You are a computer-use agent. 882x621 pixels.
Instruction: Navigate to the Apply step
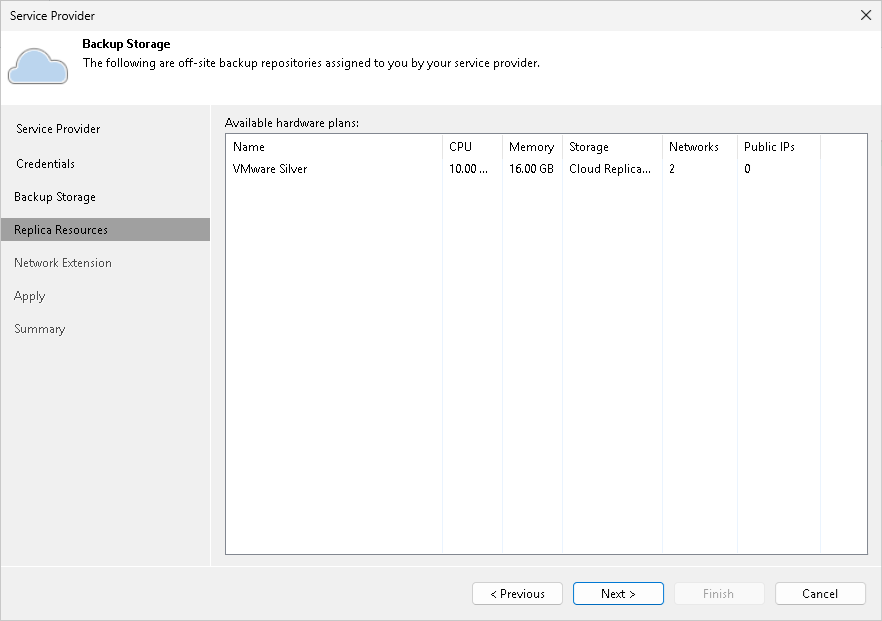tap(29, 295)
